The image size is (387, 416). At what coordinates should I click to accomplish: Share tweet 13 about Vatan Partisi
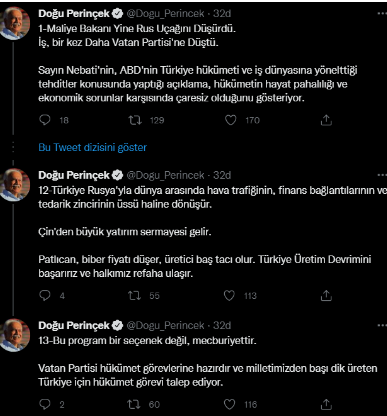326,404
